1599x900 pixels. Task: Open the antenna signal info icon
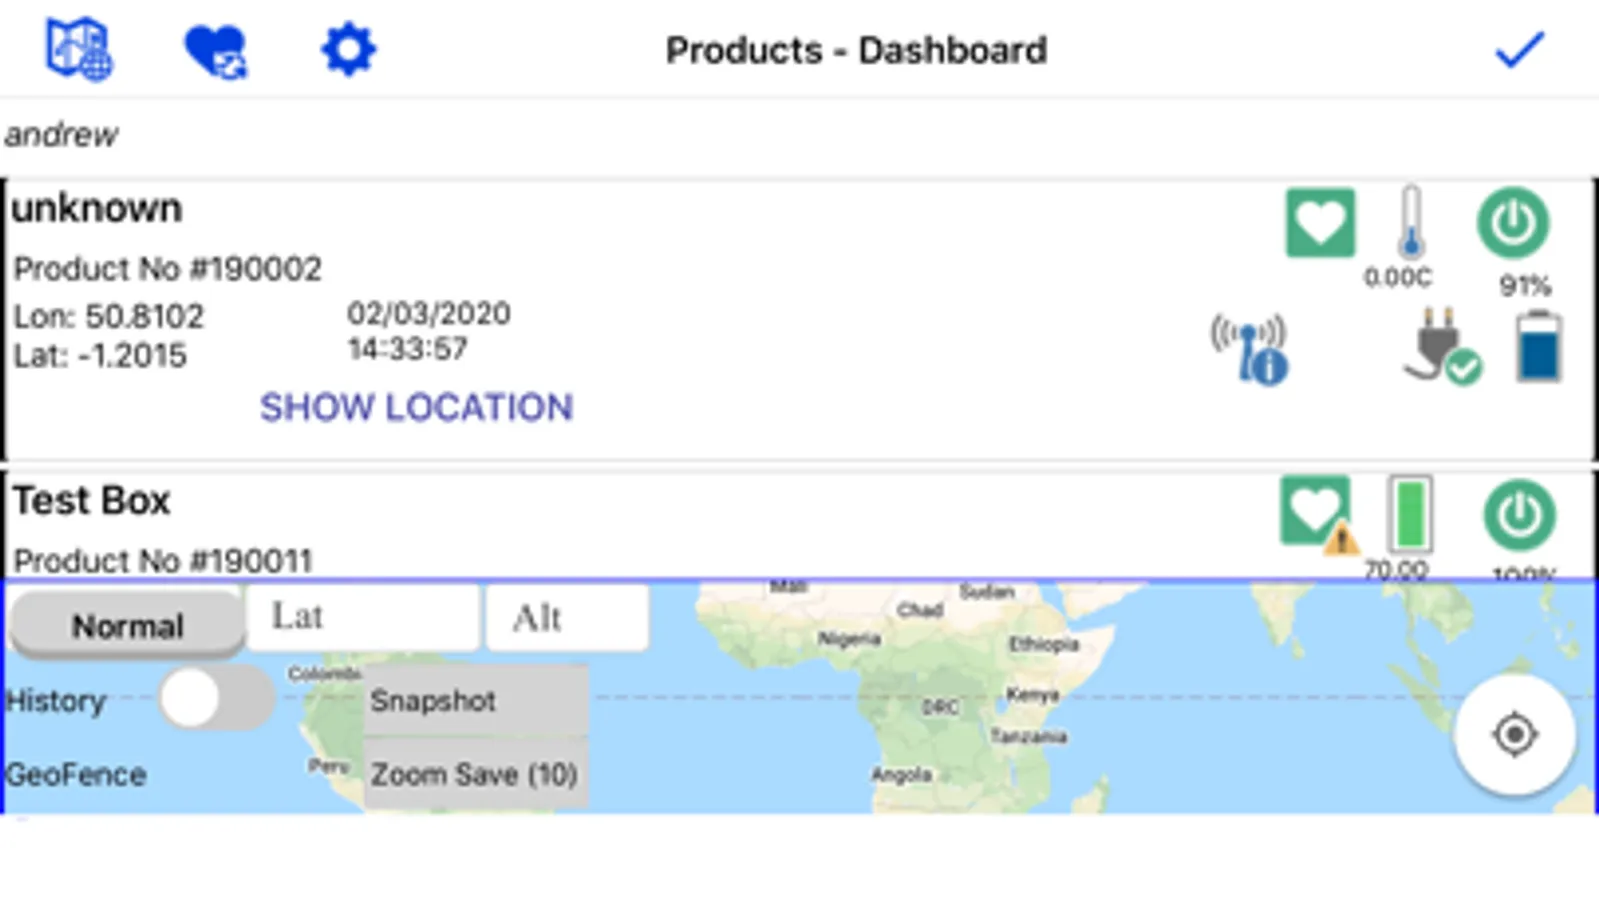coord(1250,350)
